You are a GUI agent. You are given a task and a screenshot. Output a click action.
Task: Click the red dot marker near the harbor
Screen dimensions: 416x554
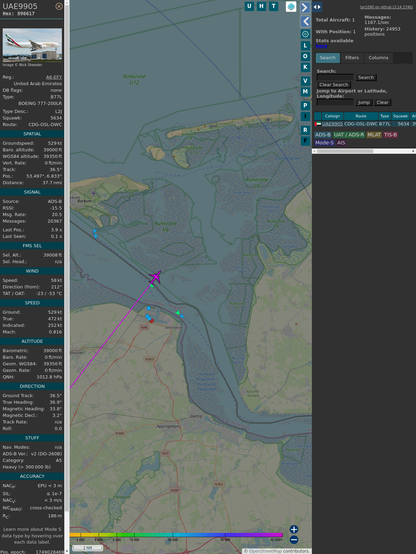tap(151, 321)
